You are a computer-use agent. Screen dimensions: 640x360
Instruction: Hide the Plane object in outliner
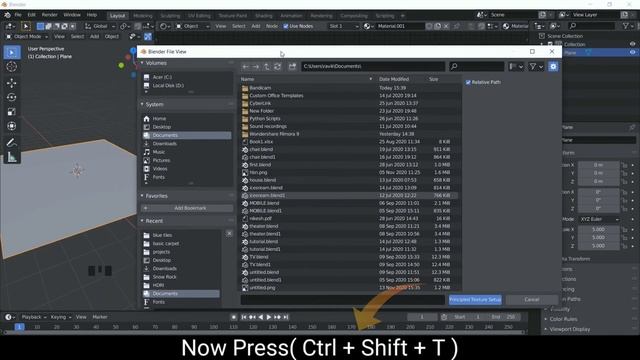point(632,53)
